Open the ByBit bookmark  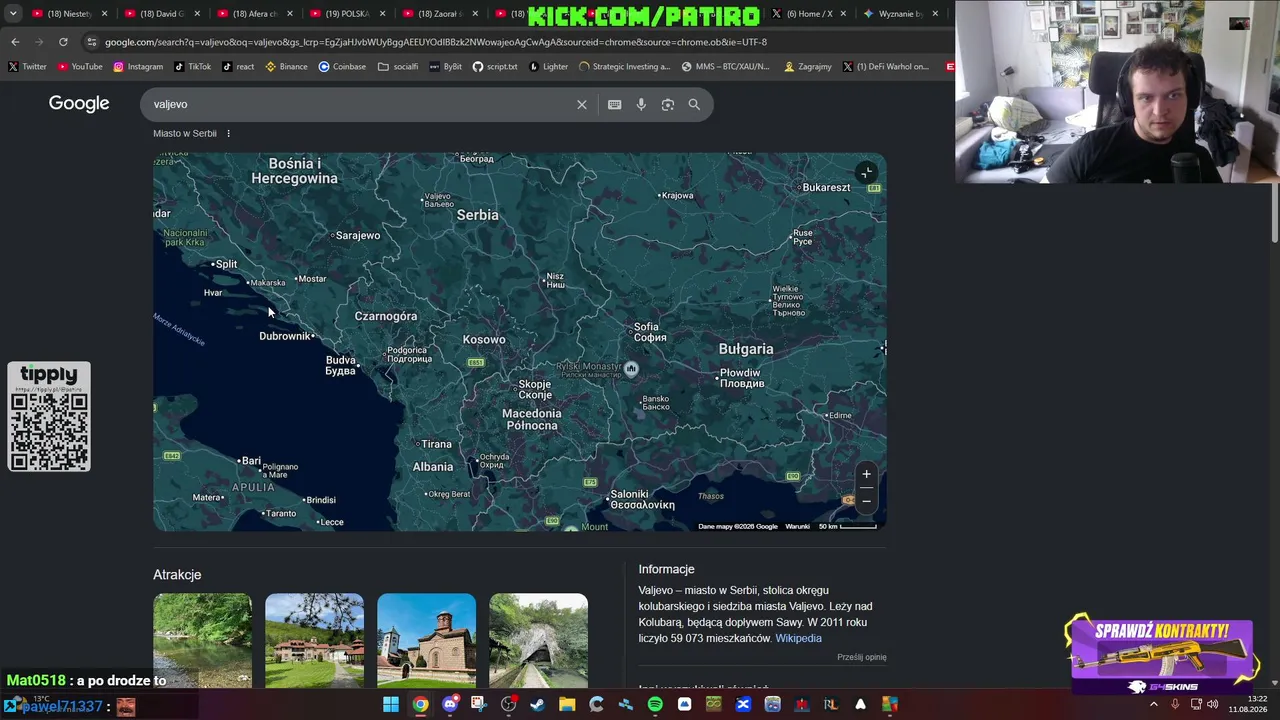coord(446,67)
